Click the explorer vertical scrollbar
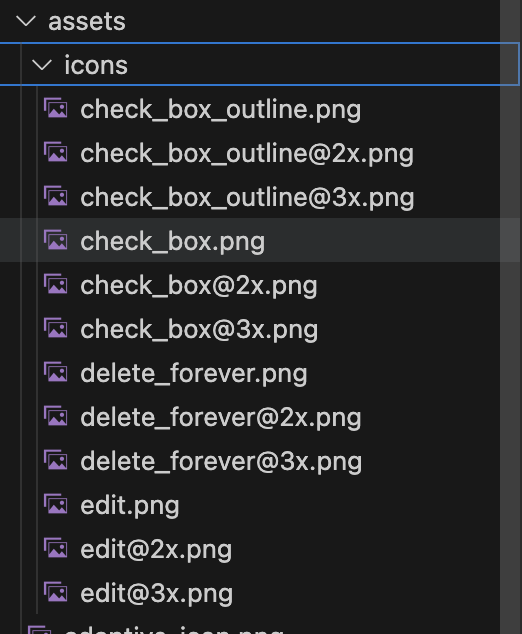 [510, 317]
